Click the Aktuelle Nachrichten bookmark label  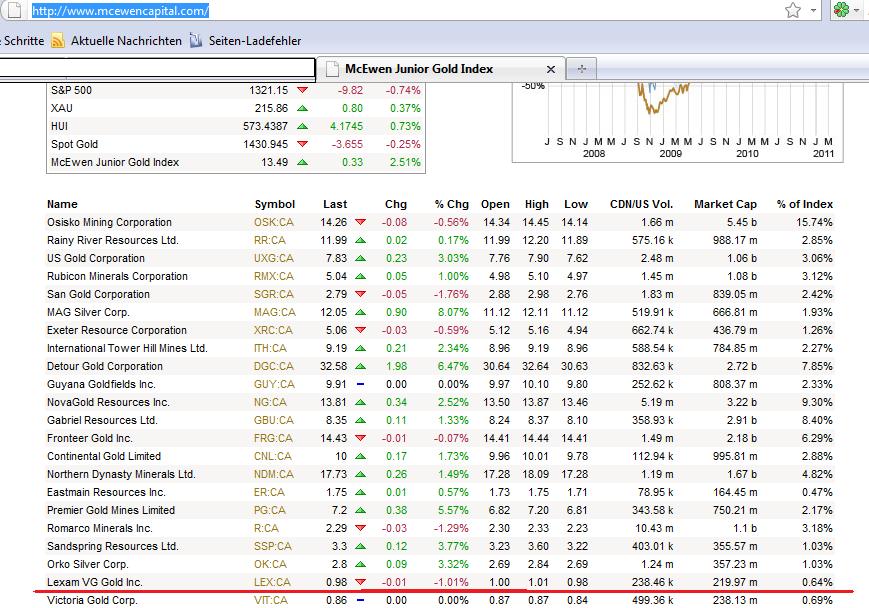[x=125, y=41]
